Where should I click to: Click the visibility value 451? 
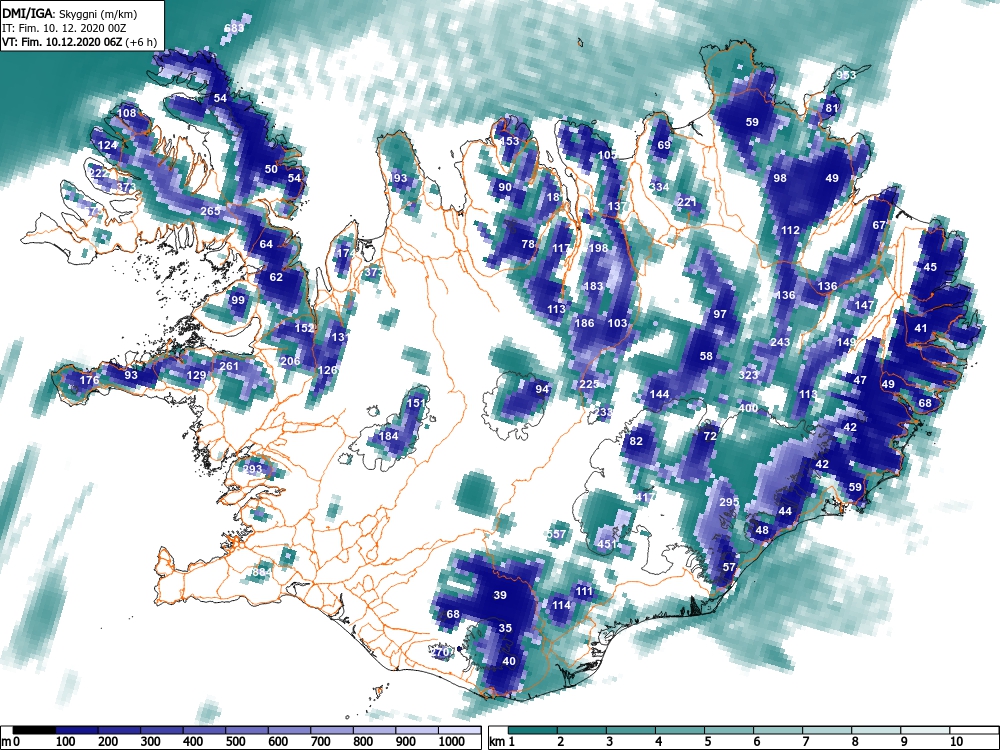(x=607, y=544)
